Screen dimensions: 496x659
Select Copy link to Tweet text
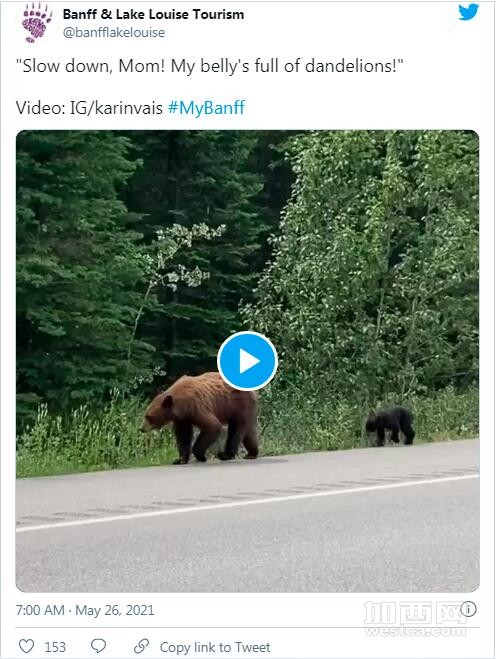click(x=215, y=647)
